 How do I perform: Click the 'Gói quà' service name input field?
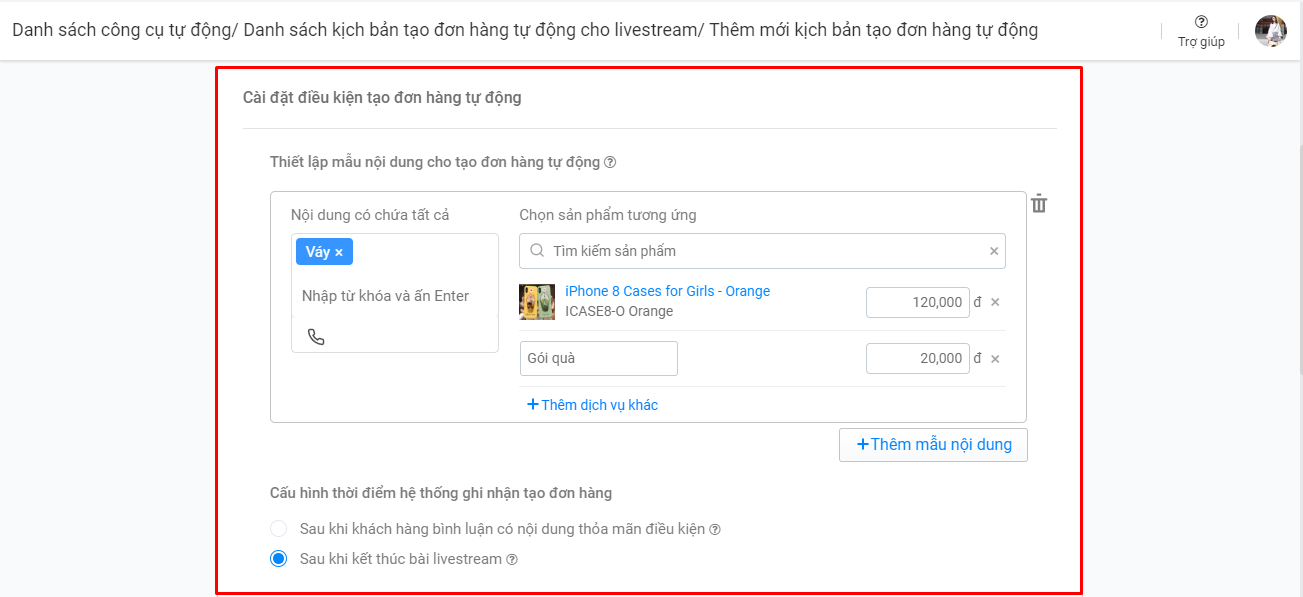tap(598, 358)
